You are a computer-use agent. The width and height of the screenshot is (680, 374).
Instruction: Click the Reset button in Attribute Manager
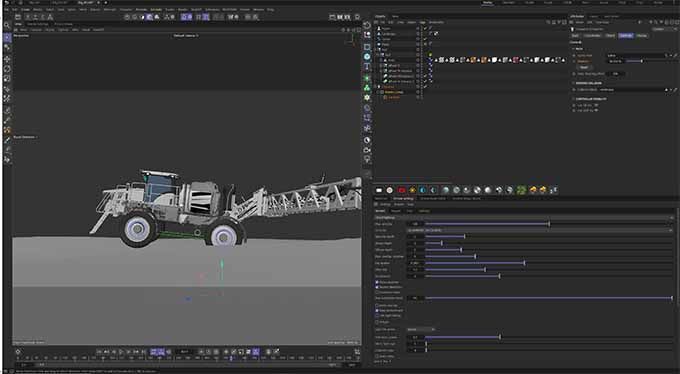584,67
